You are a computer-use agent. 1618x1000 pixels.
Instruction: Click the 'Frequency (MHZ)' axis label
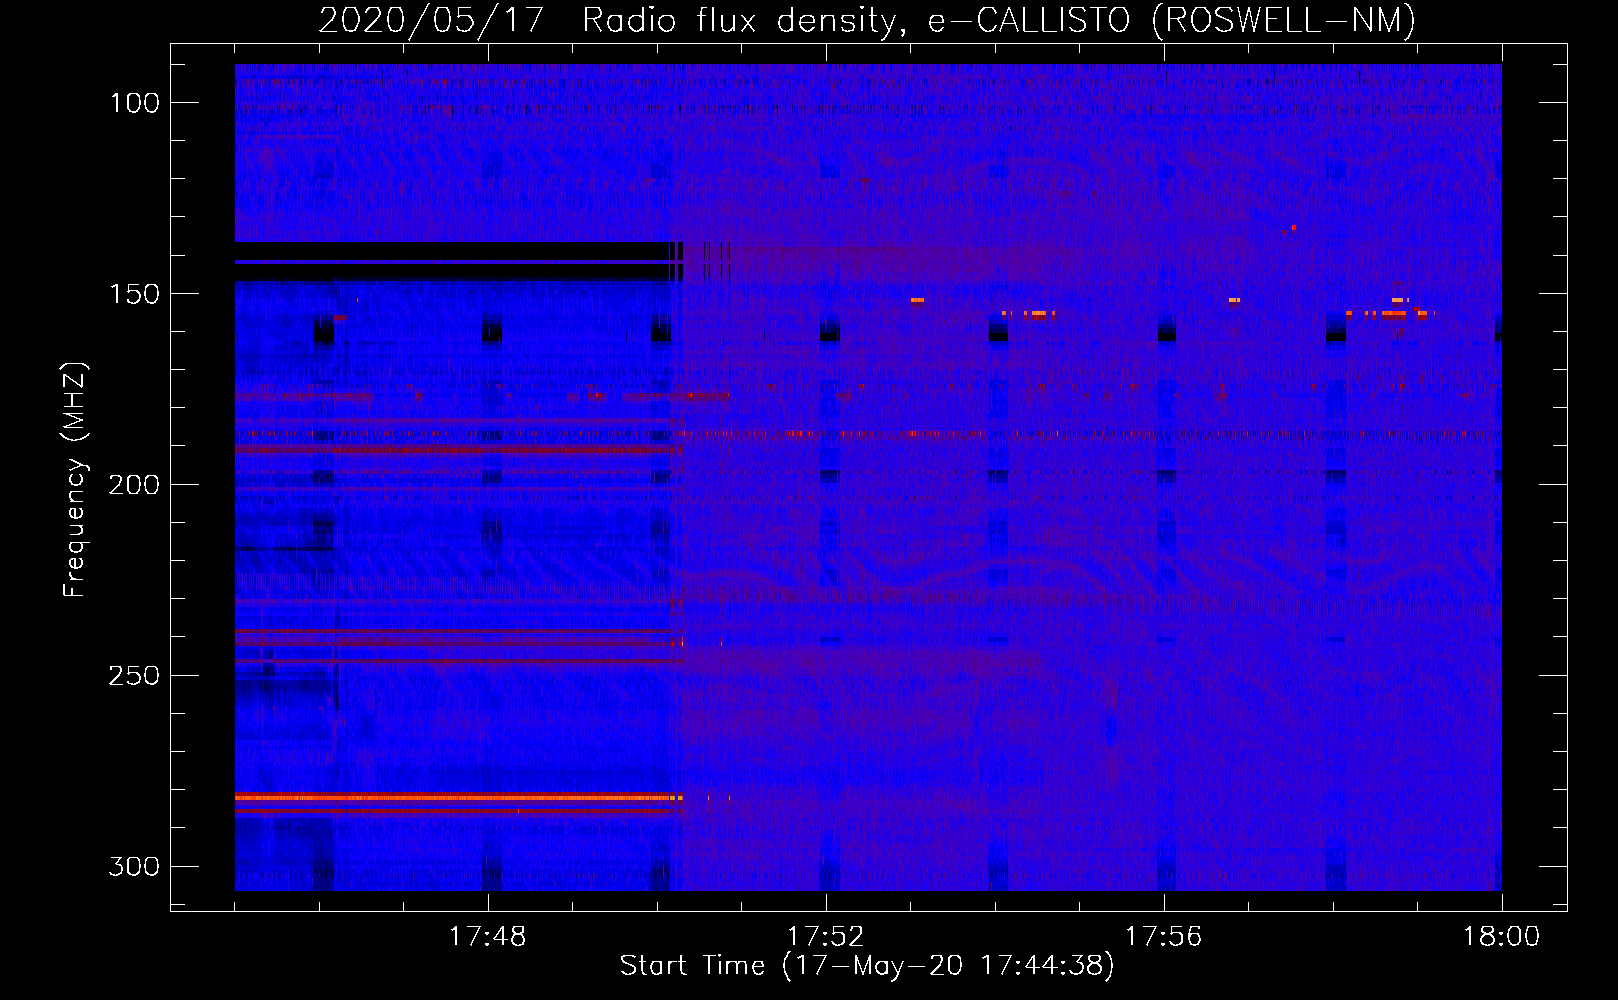pos(75,480)
